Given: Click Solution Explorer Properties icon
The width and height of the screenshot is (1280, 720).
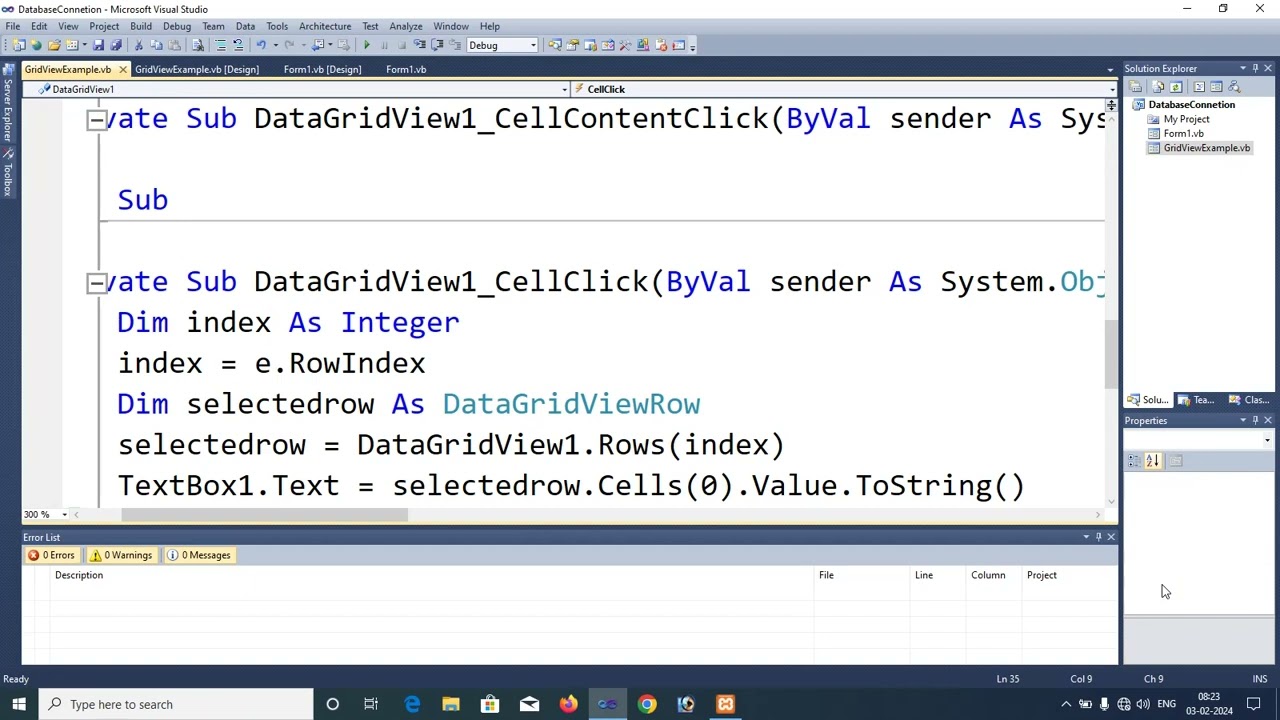Looking at the screenshot, I should pyautogui.click(x=1135, y=87).
